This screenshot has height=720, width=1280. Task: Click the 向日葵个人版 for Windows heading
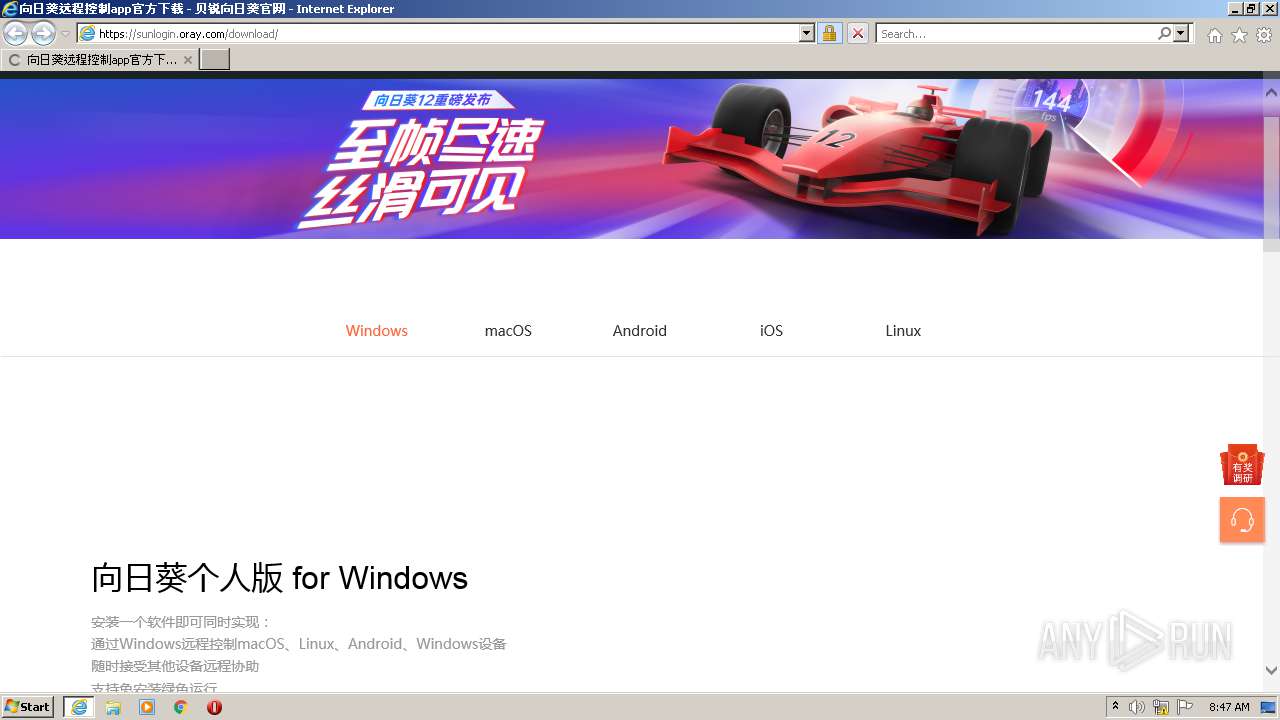[280, 578]
